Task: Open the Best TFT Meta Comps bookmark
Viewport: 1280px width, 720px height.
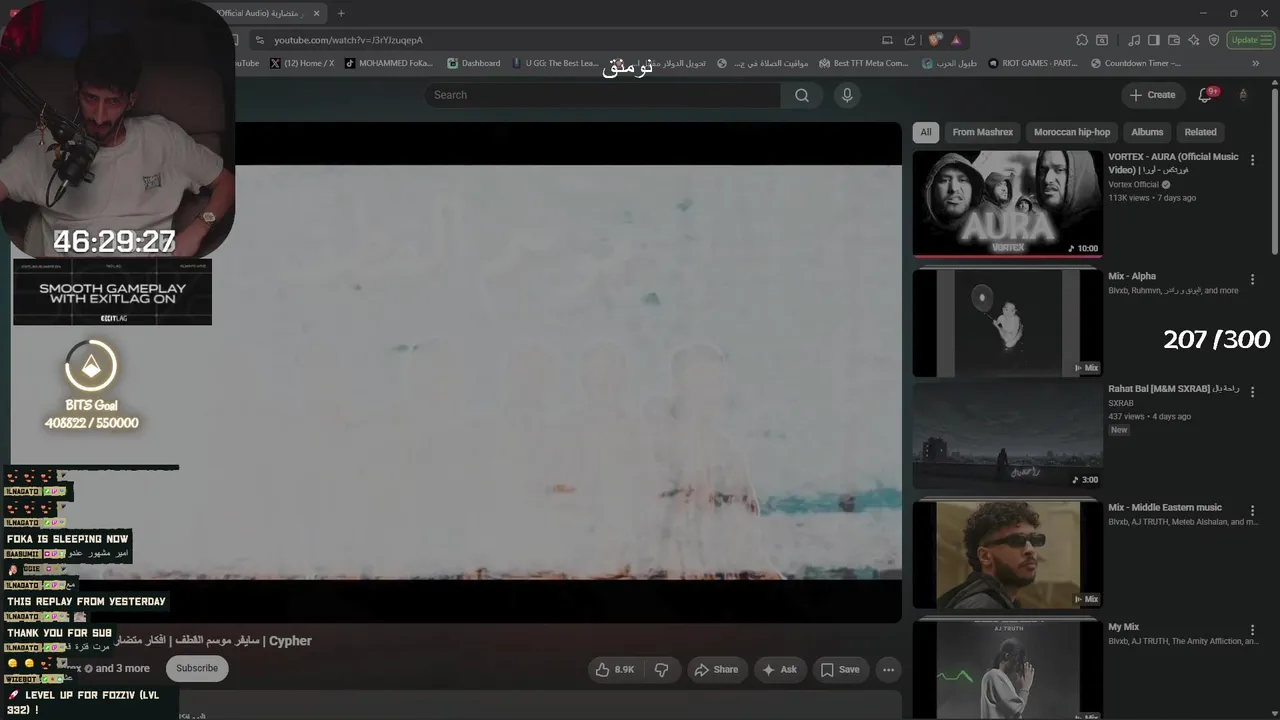Action: (864, 63)
